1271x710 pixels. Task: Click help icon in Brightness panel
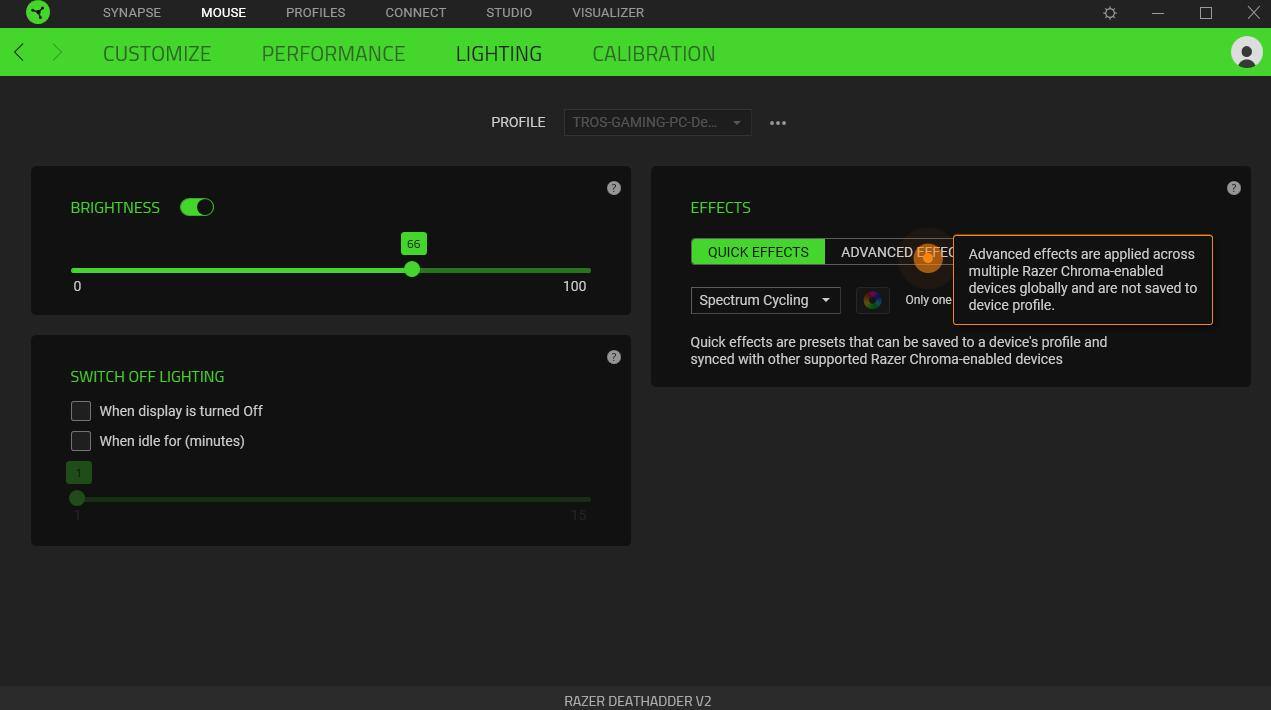coord(614,188)
